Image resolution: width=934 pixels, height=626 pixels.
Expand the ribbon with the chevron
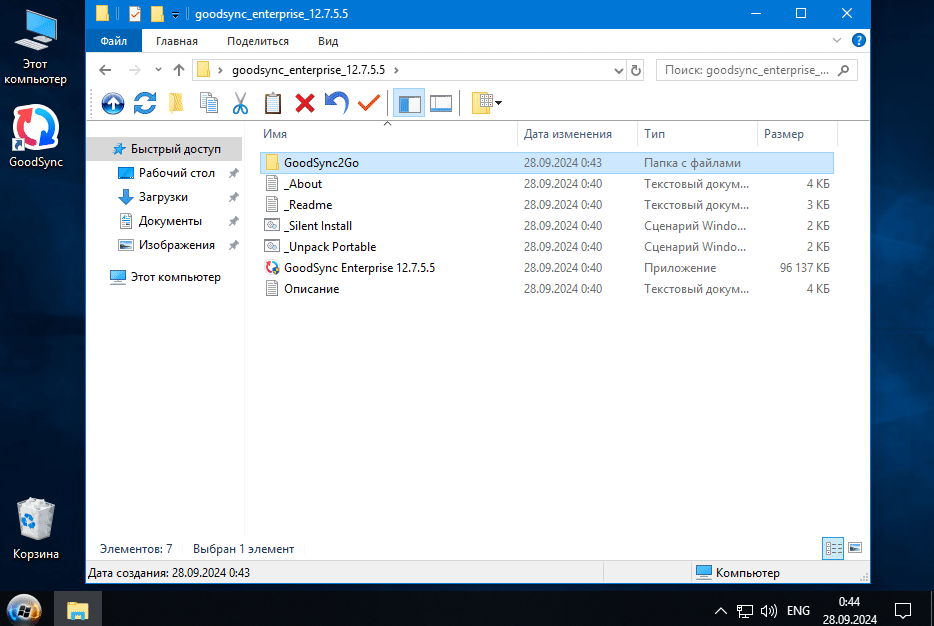(x=837, y=41)
